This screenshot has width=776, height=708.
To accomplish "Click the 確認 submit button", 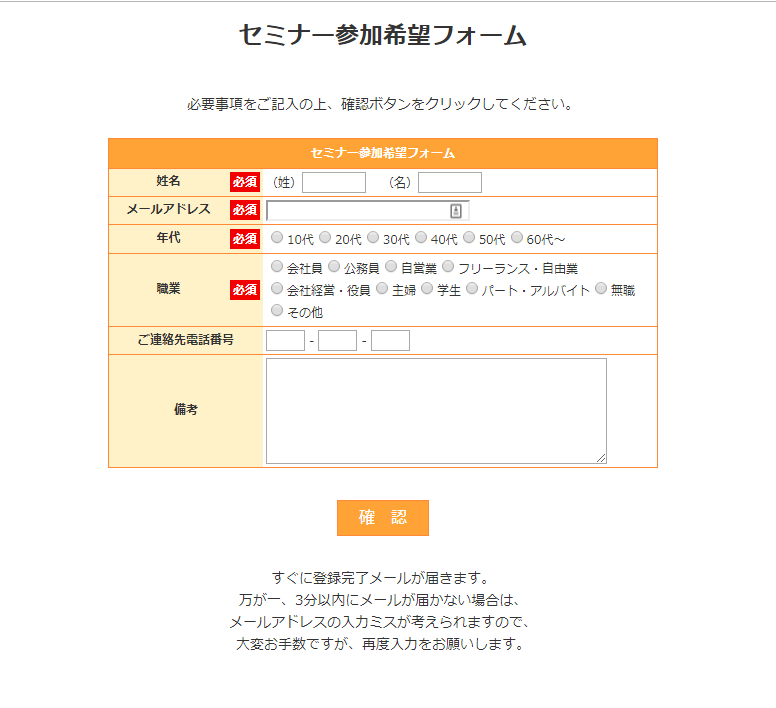I will tap(382, 518).
